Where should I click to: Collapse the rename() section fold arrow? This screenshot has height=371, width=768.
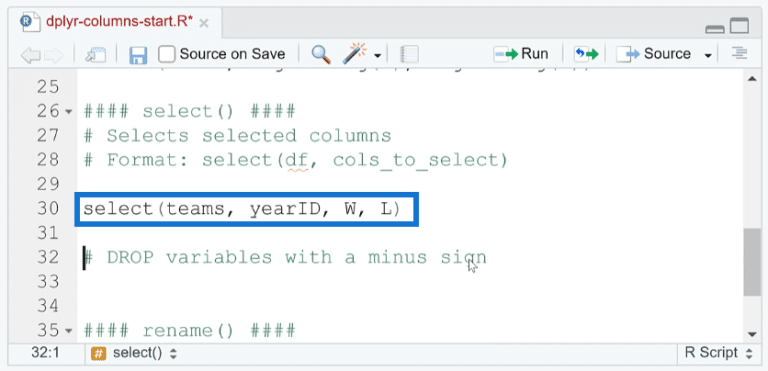point(69,331)
